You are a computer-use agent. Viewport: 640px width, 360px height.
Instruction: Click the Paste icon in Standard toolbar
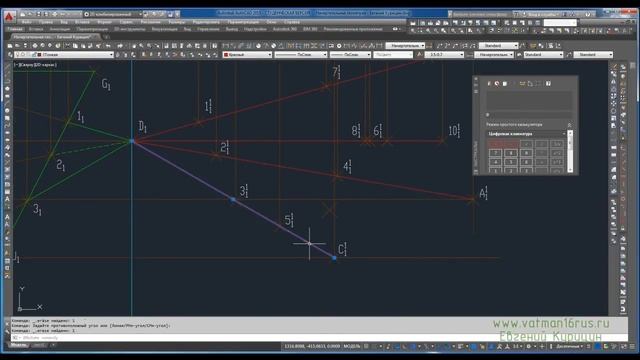point(83,46)
